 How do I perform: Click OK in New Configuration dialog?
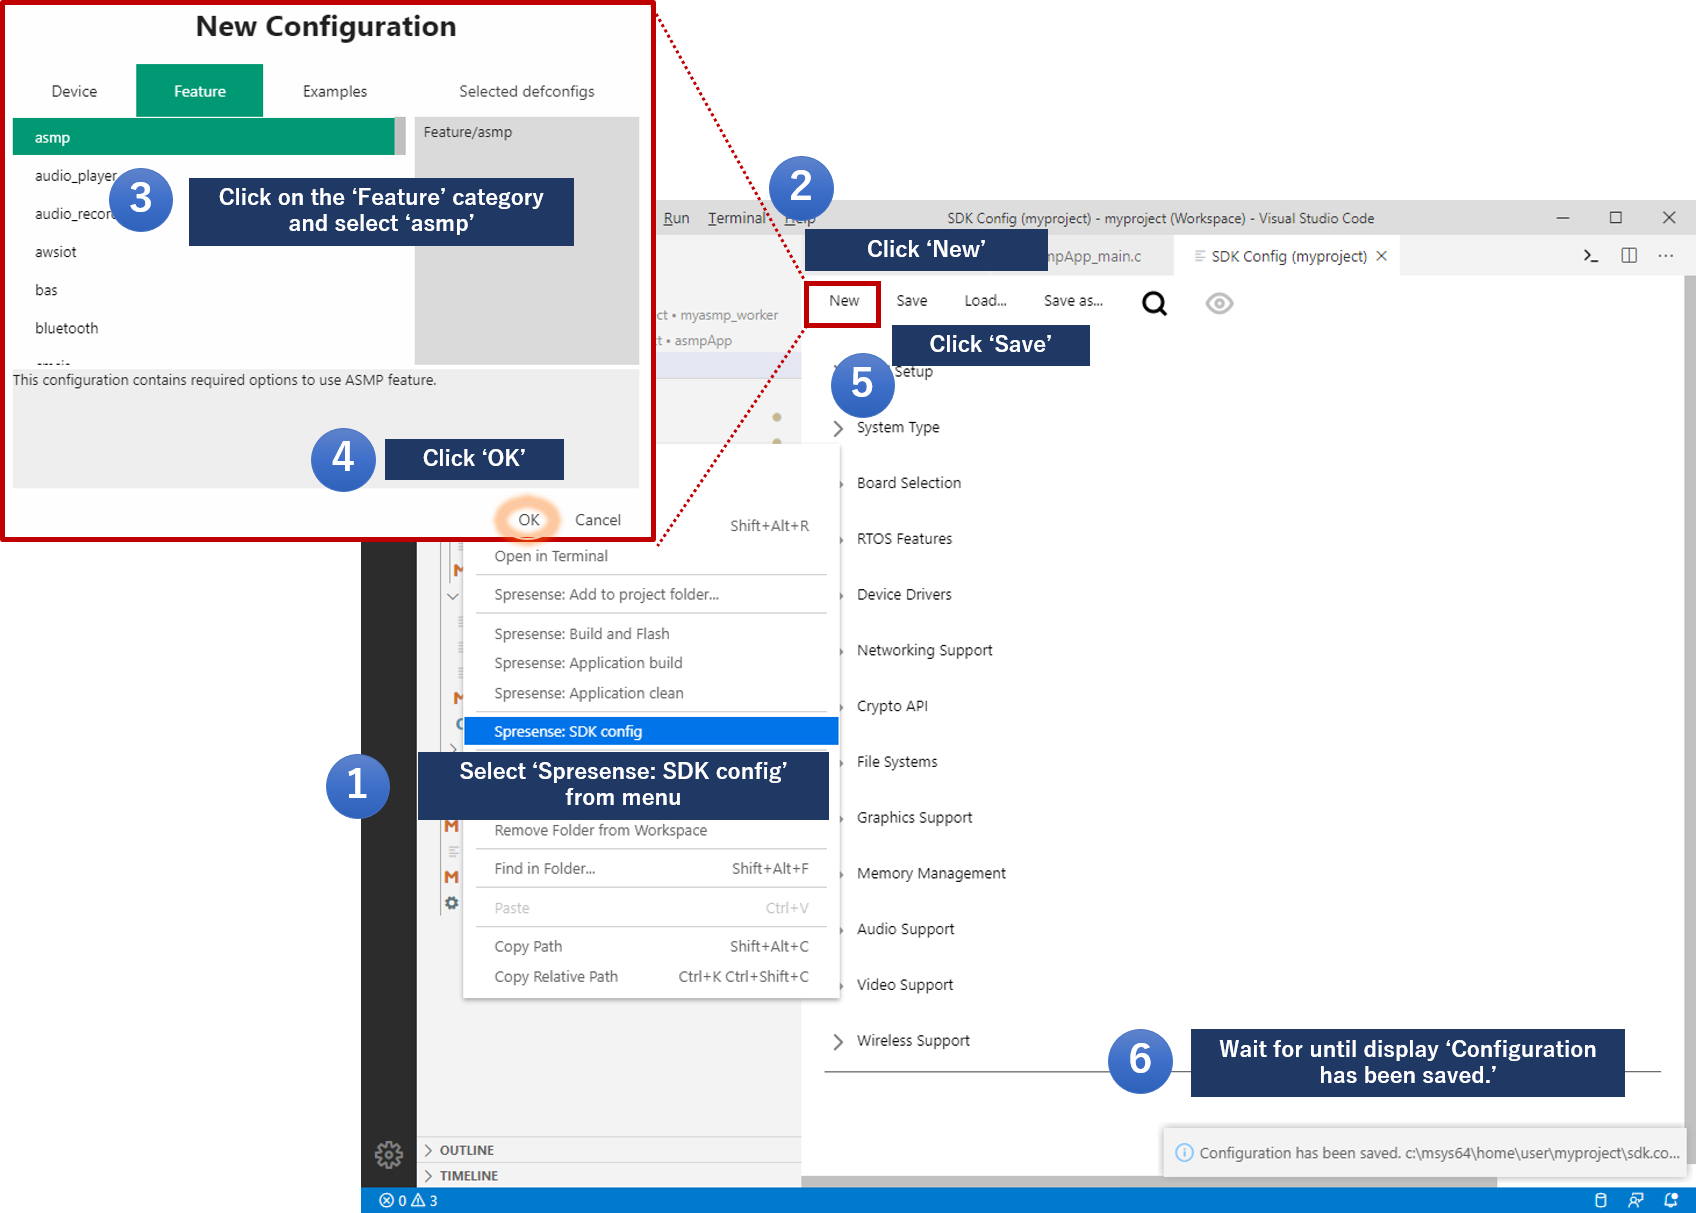(x=528, y=520)
